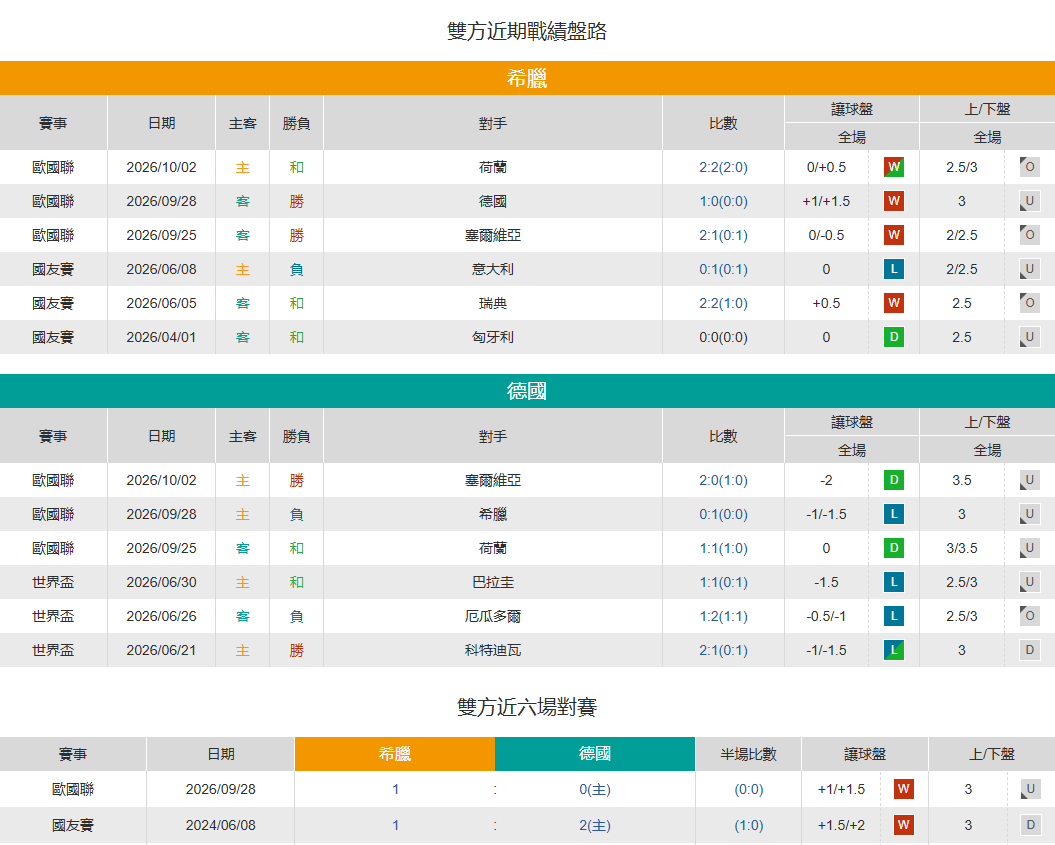Viewport: 1055px width, 845px height.
Task: Click the green D badge in 匈牙利 row
Action: pyautogui.click(x=894, y=337)
